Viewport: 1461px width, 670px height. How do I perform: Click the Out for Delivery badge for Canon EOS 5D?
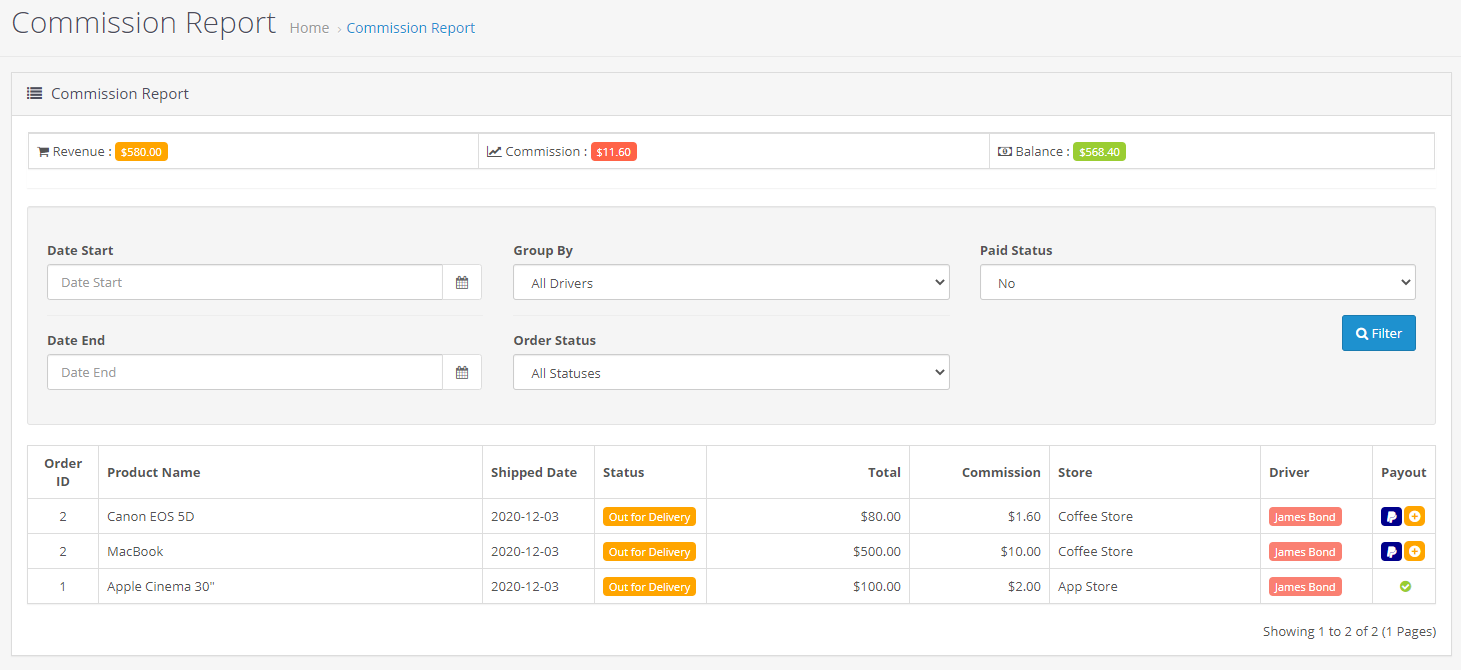coord(649,517)
